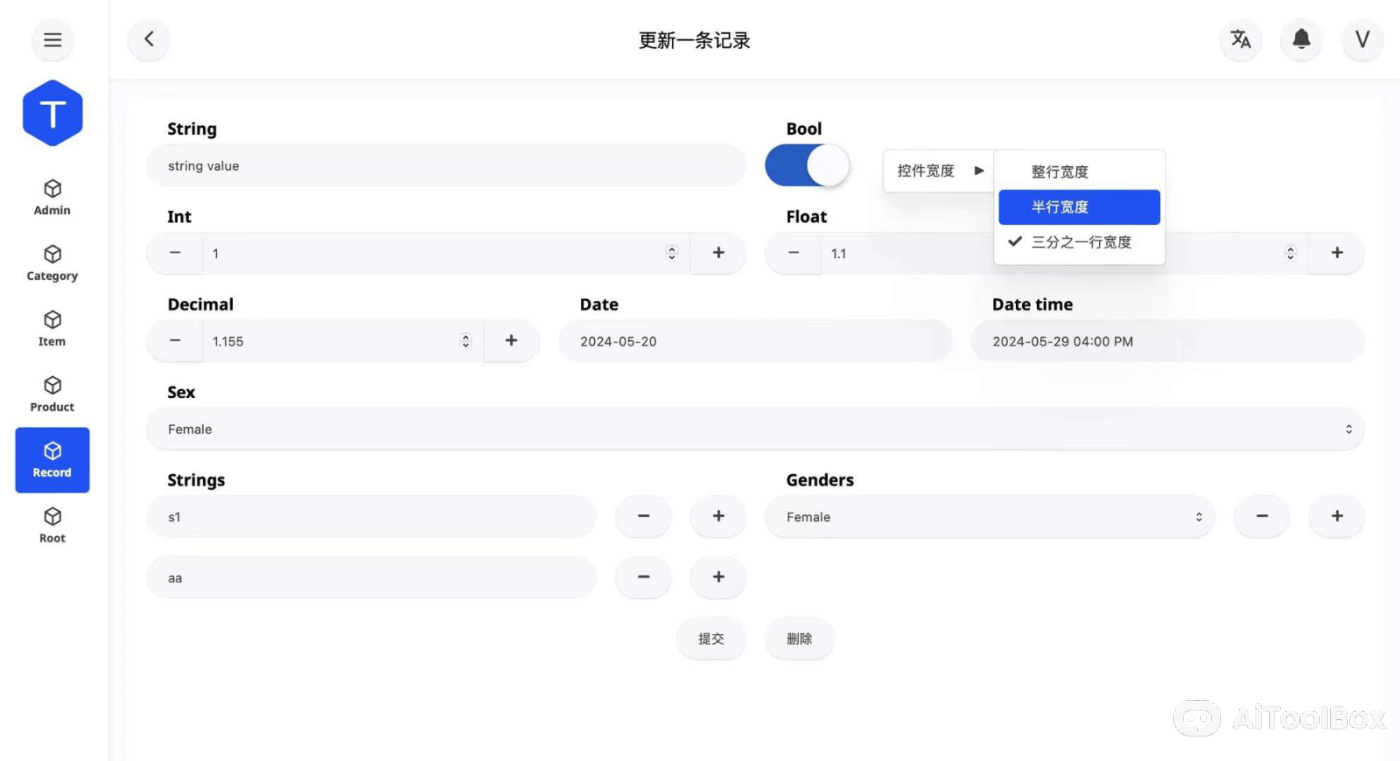Open the Item section
The width and height of the screenshot is (1400, 761).
pos(52,328)
